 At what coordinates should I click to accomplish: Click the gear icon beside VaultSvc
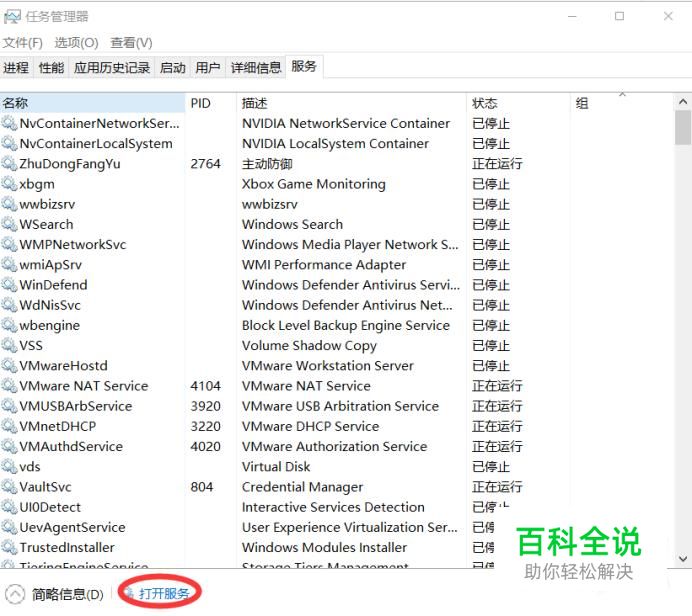click(x=9, y=487)
